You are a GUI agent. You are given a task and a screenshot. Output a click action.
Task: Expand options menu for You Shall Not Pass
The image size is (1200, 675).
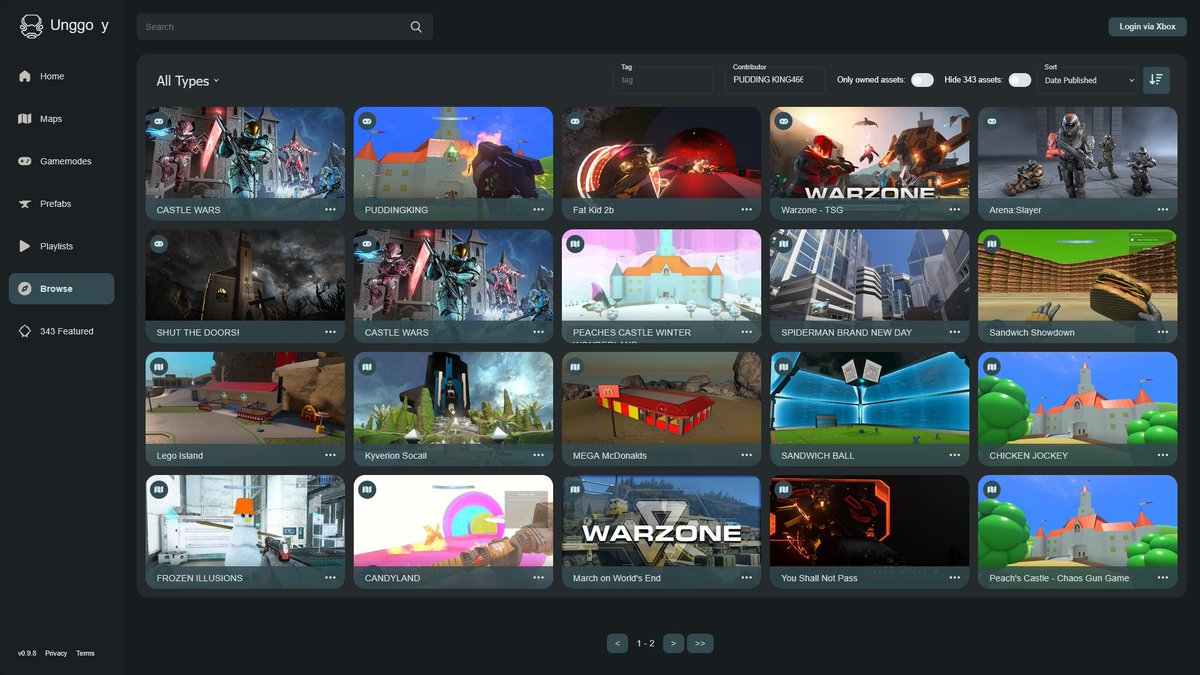954,578
